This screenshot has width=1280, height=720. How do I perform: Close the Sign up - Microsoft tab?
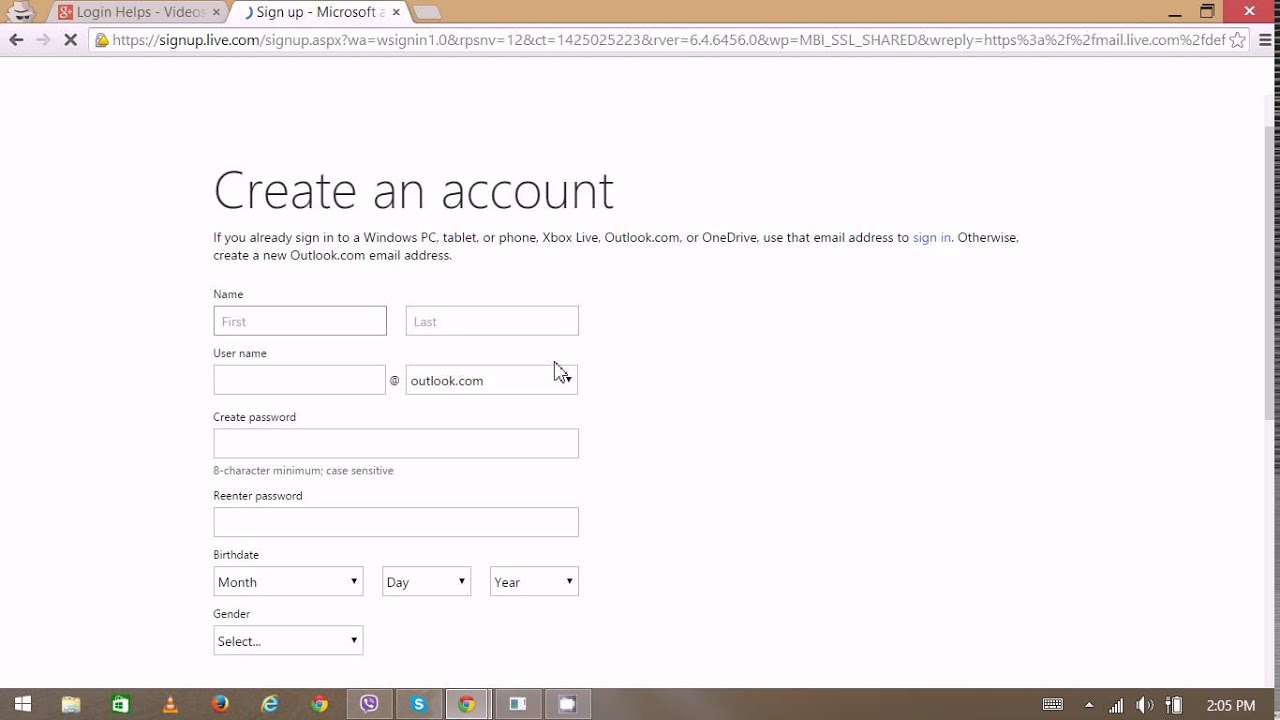pos(397,12)
